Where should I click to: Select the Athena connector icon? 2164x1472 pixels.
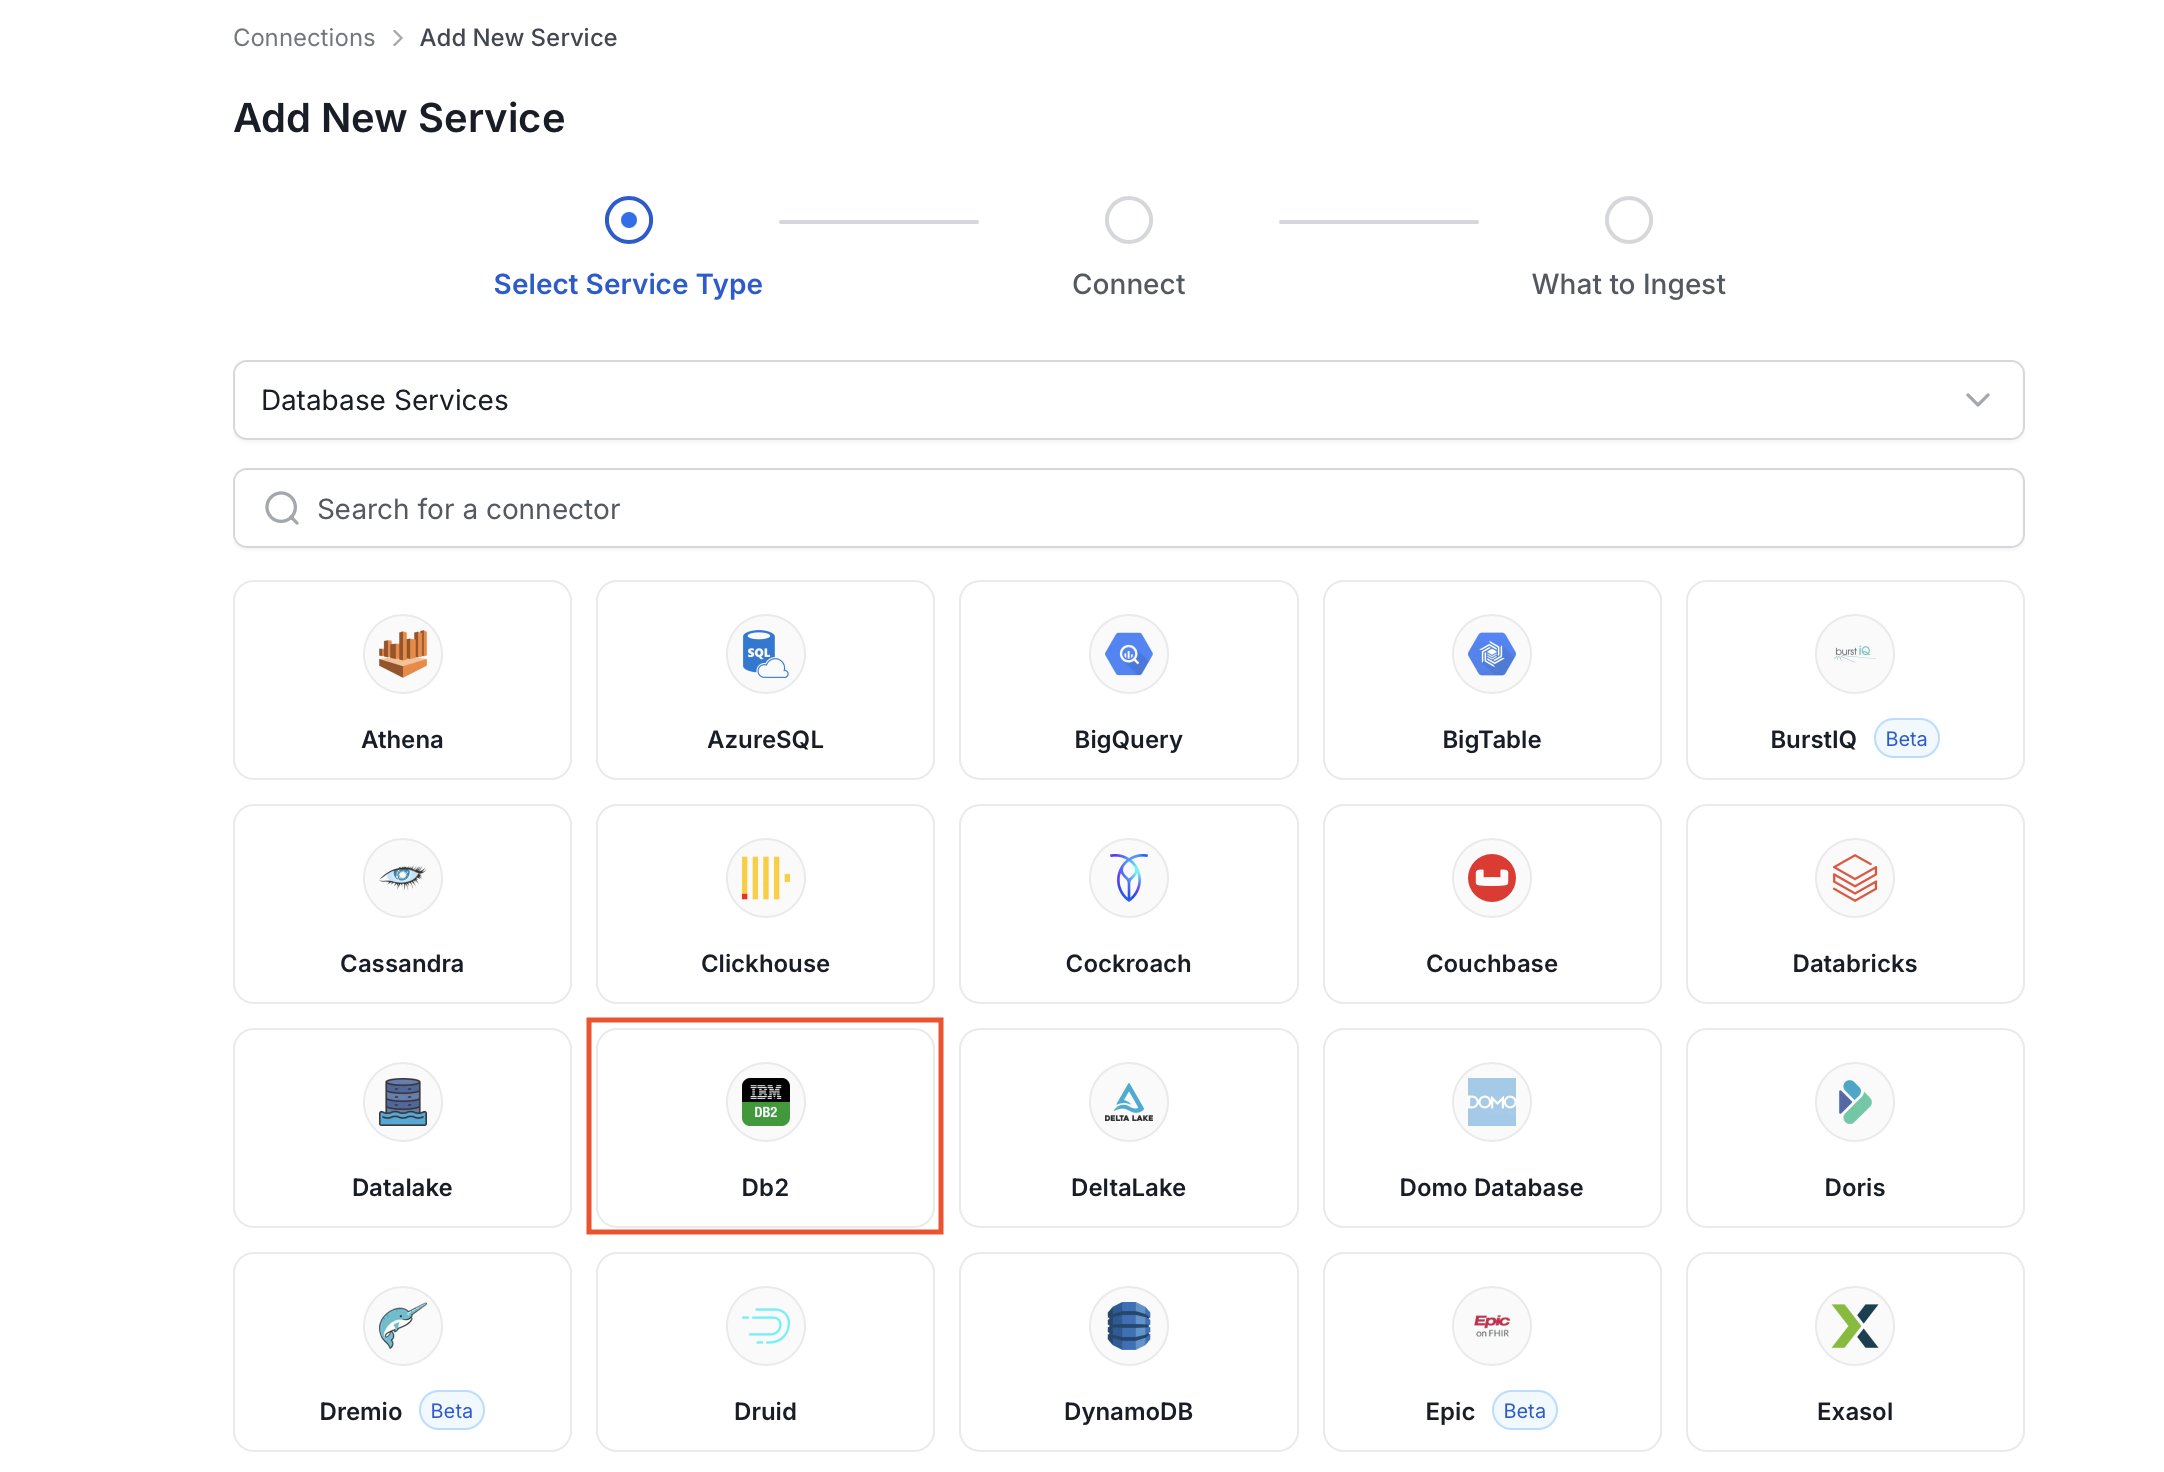click(402, 654)
